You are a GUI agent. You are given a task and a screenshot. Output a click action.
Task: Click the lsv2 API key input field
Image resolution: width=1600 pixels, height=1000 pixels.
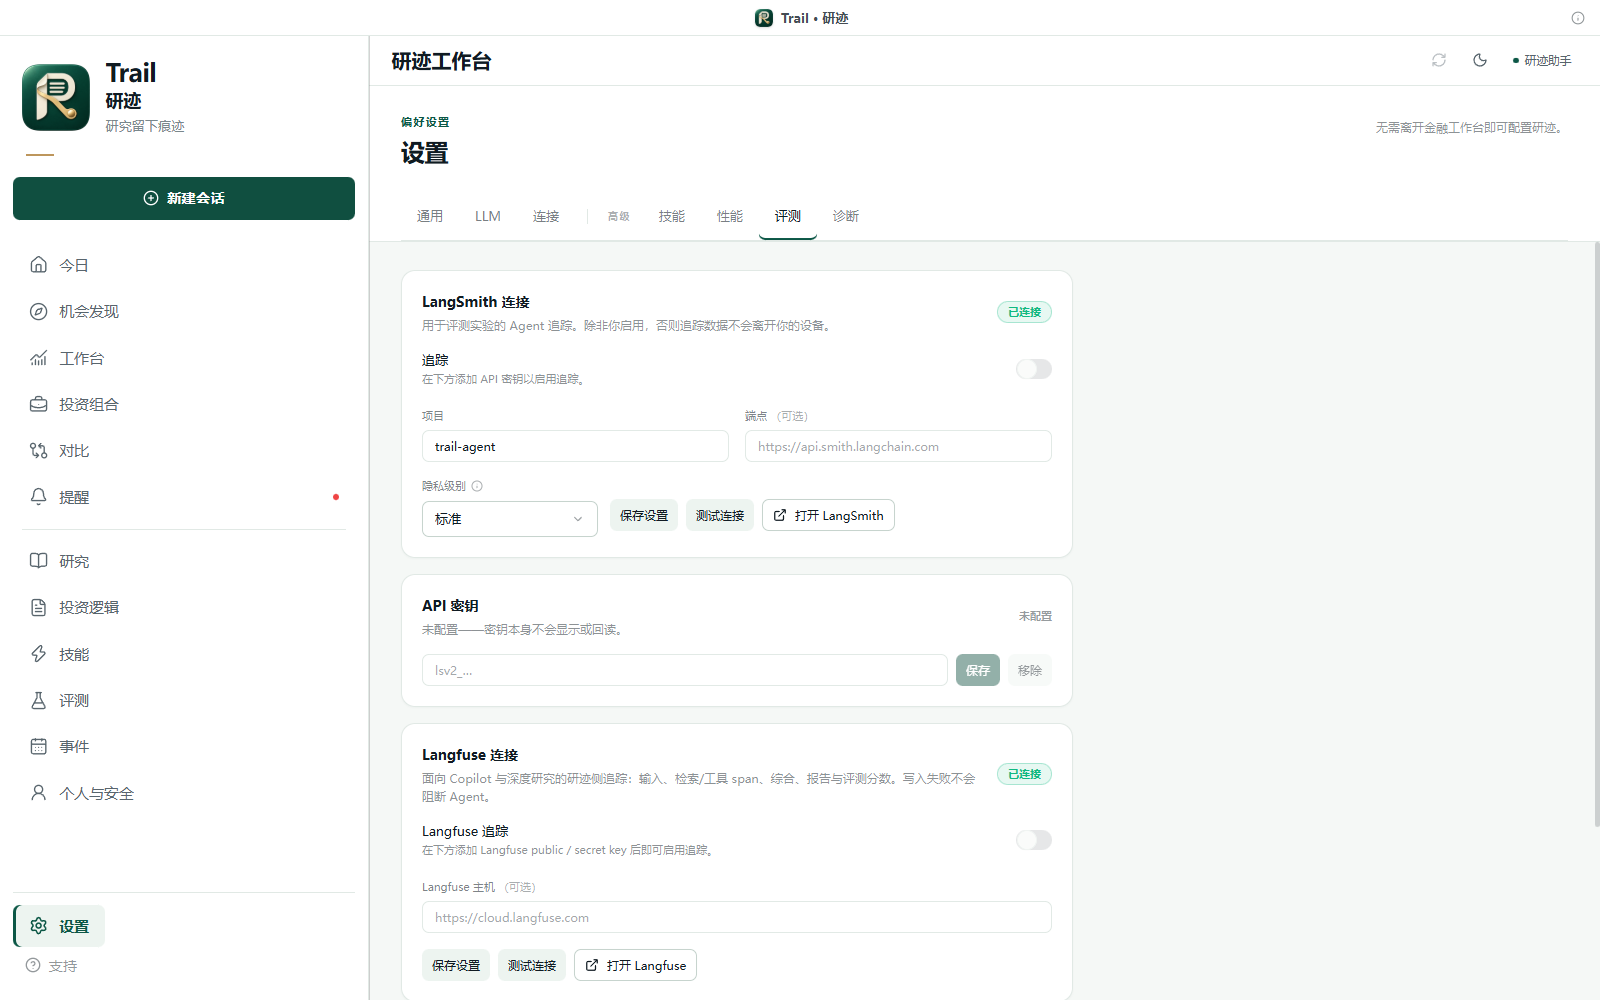pyautogui.click(x=685, y=670)
